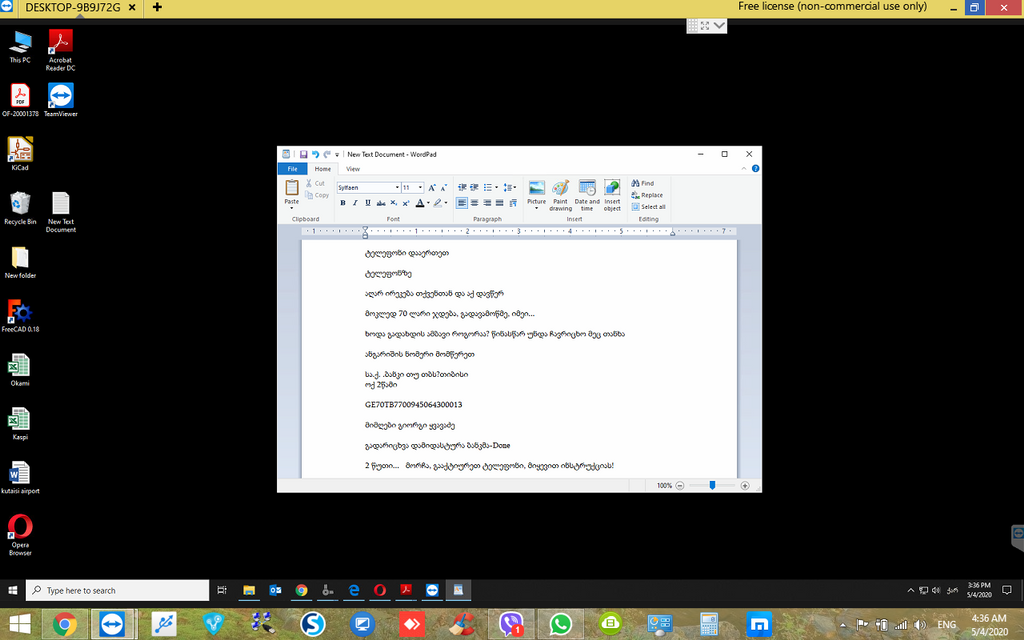Click the zoom out minus button
Screen dimensions: 1024x640
pyautogui.click(x=680, y=486)
